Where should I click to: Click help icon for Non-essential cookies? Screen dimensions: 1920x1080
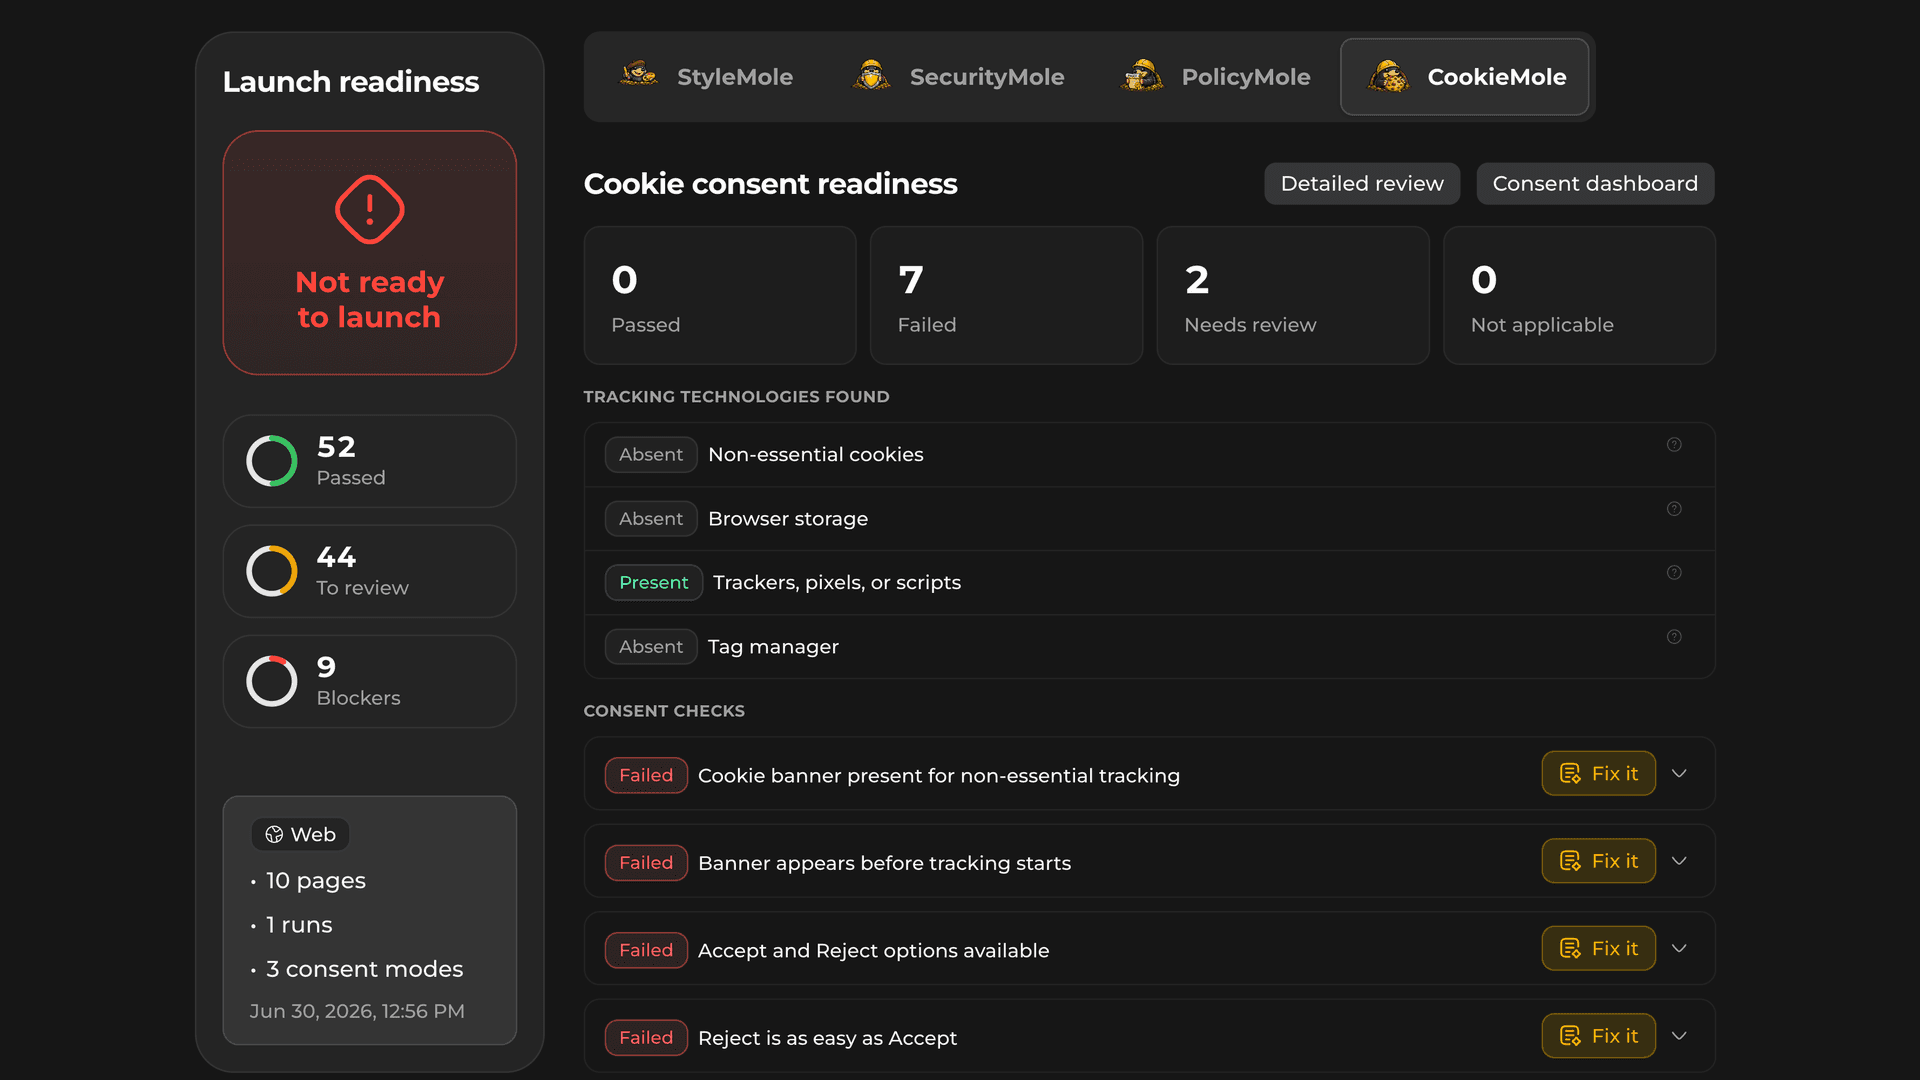pos(1674,445)
